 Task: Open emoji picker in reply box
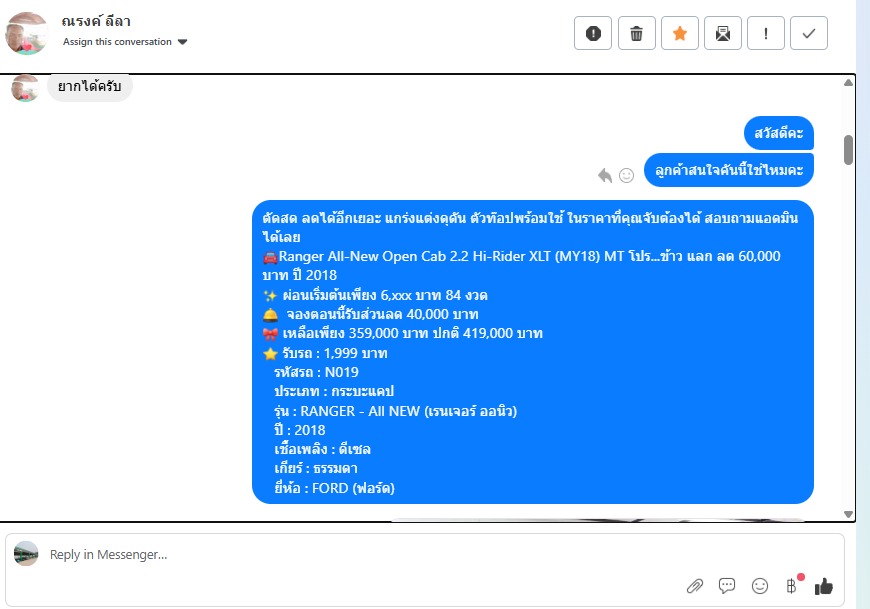760,586
